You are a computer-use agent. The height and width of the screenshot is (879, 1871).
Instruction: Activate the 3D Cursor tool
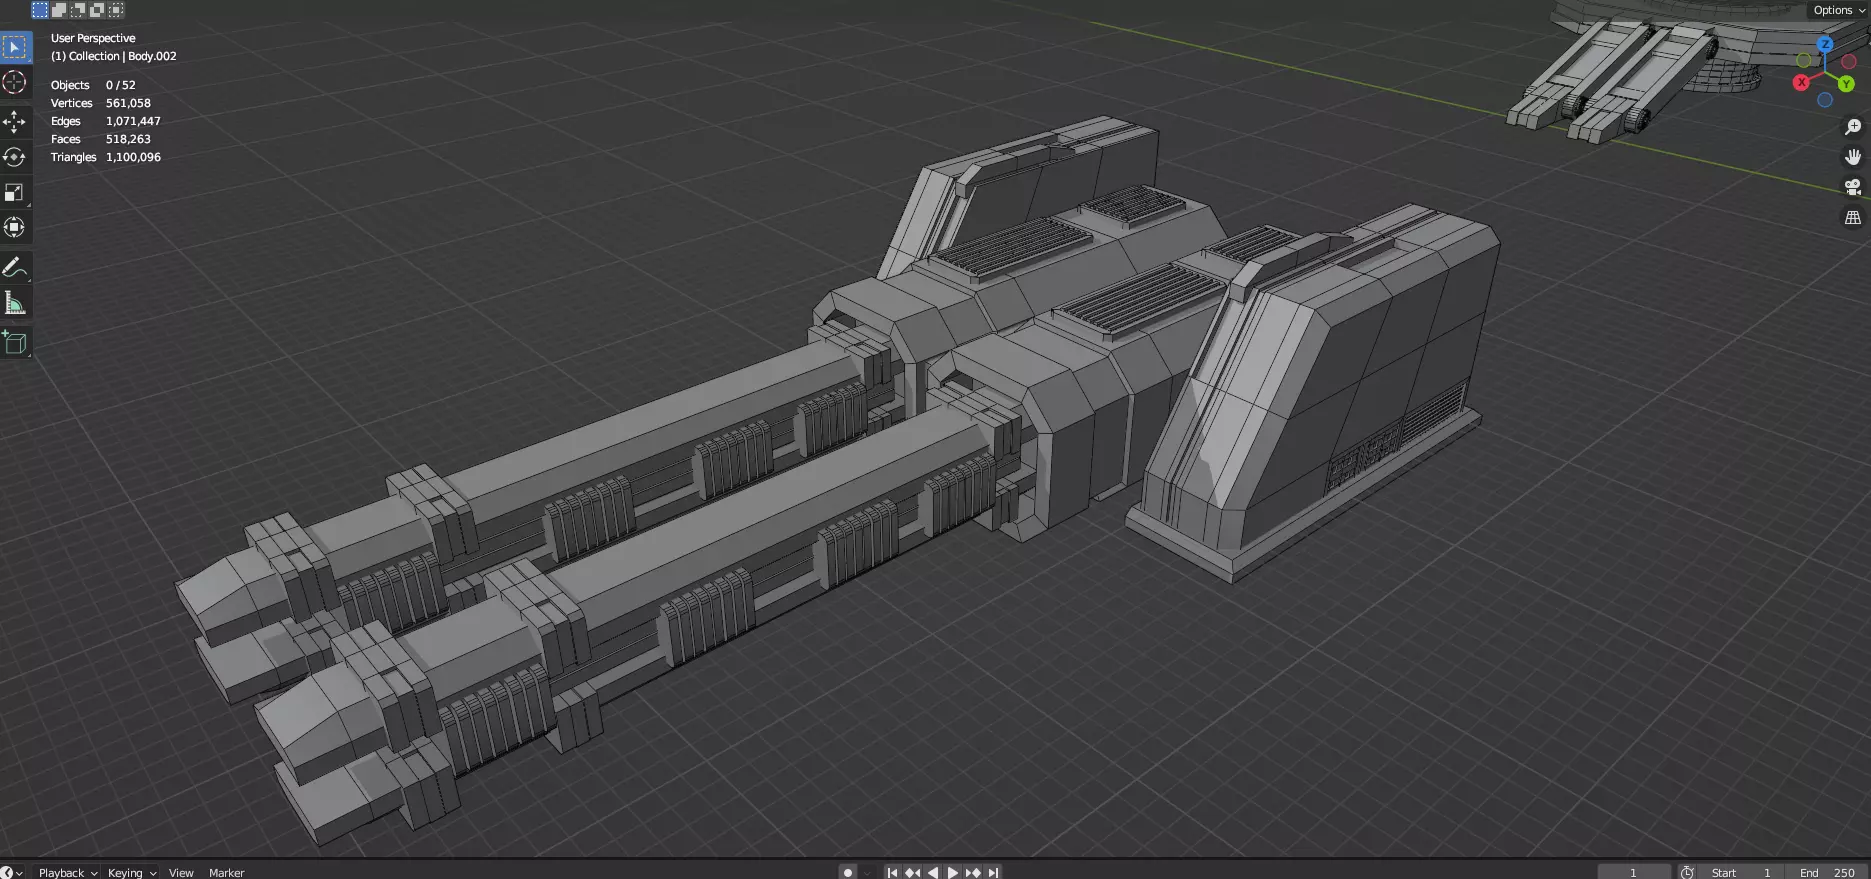(x=15, y=82)
